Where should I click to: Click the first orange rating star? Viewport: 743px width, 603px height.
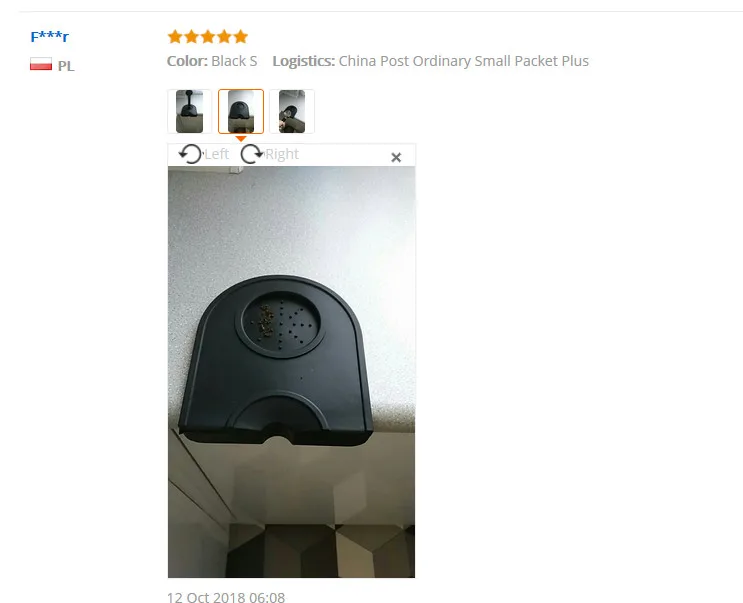pyautogui.click(x=175, y=36)
